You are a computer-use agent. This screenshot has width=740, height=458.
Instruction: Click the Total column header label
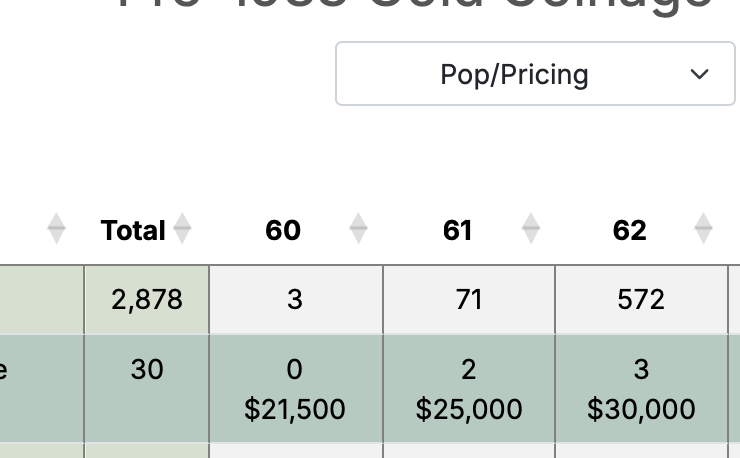pos(133,230)
